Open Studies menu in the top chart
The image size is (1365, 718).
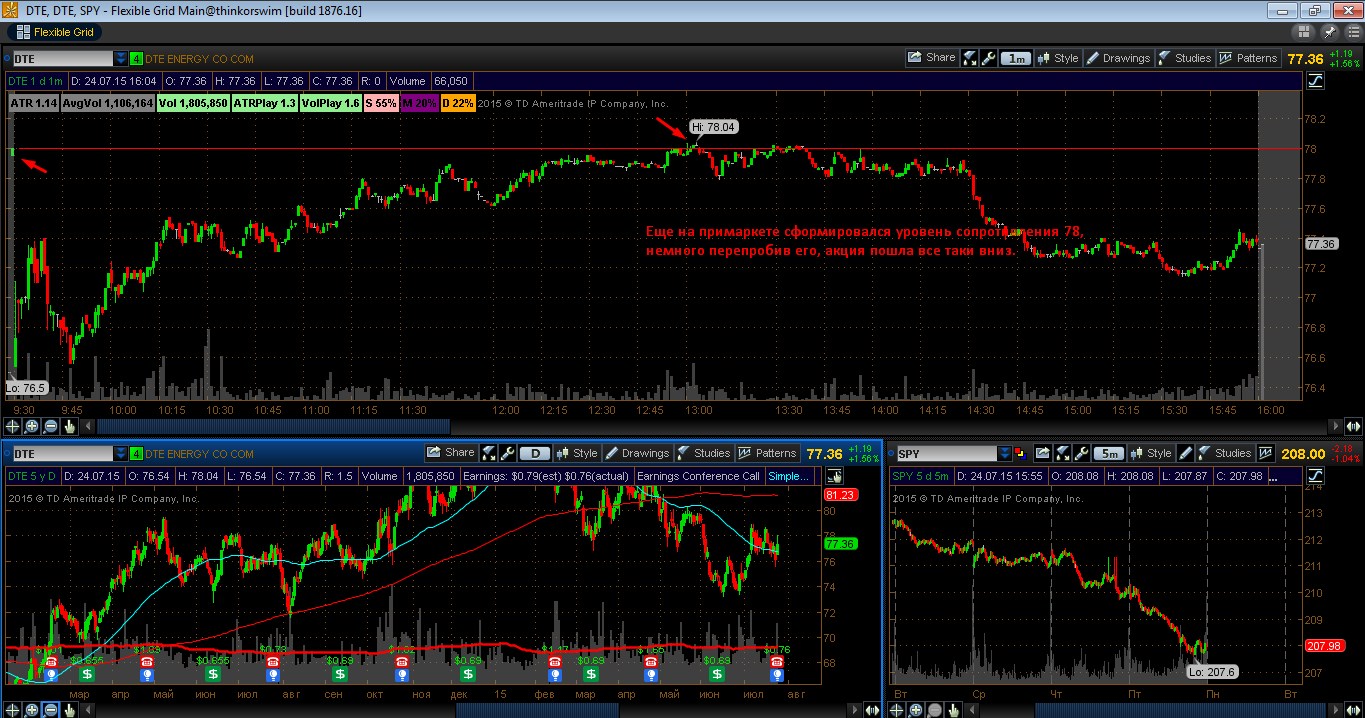[1184, 58]
